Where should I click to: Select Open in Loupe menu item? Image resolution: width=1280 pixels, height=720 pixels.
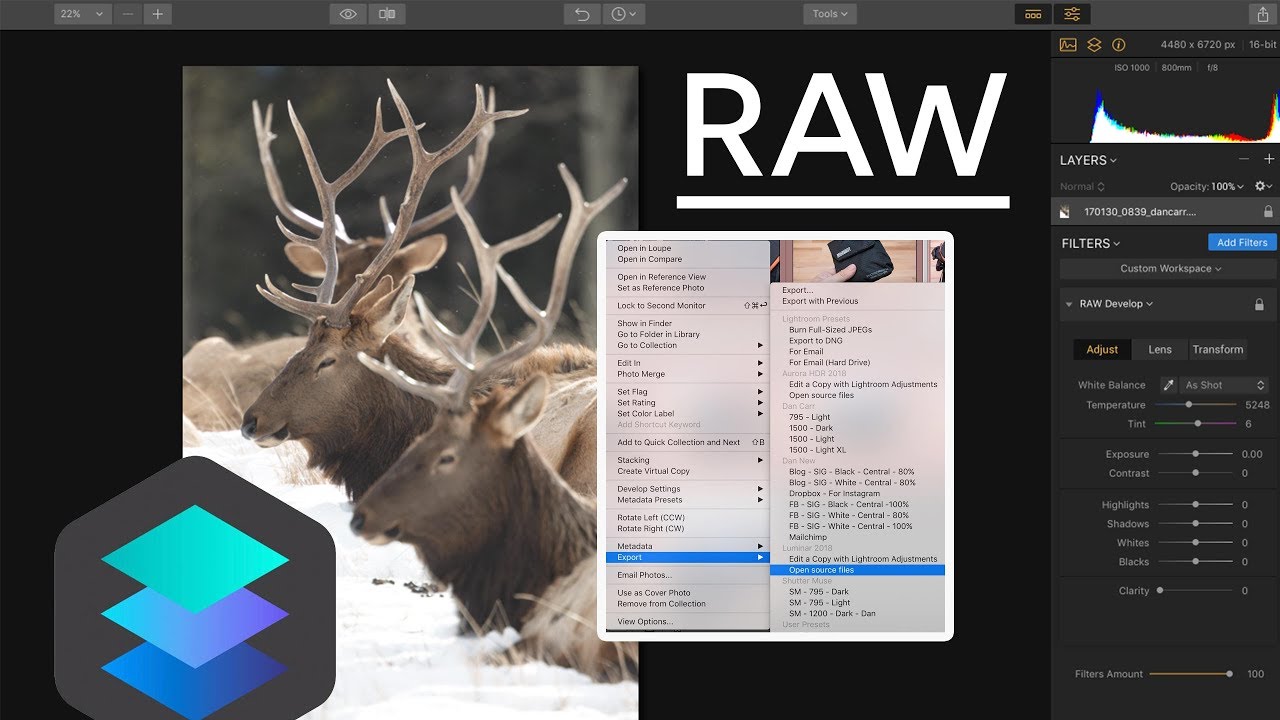688,248
